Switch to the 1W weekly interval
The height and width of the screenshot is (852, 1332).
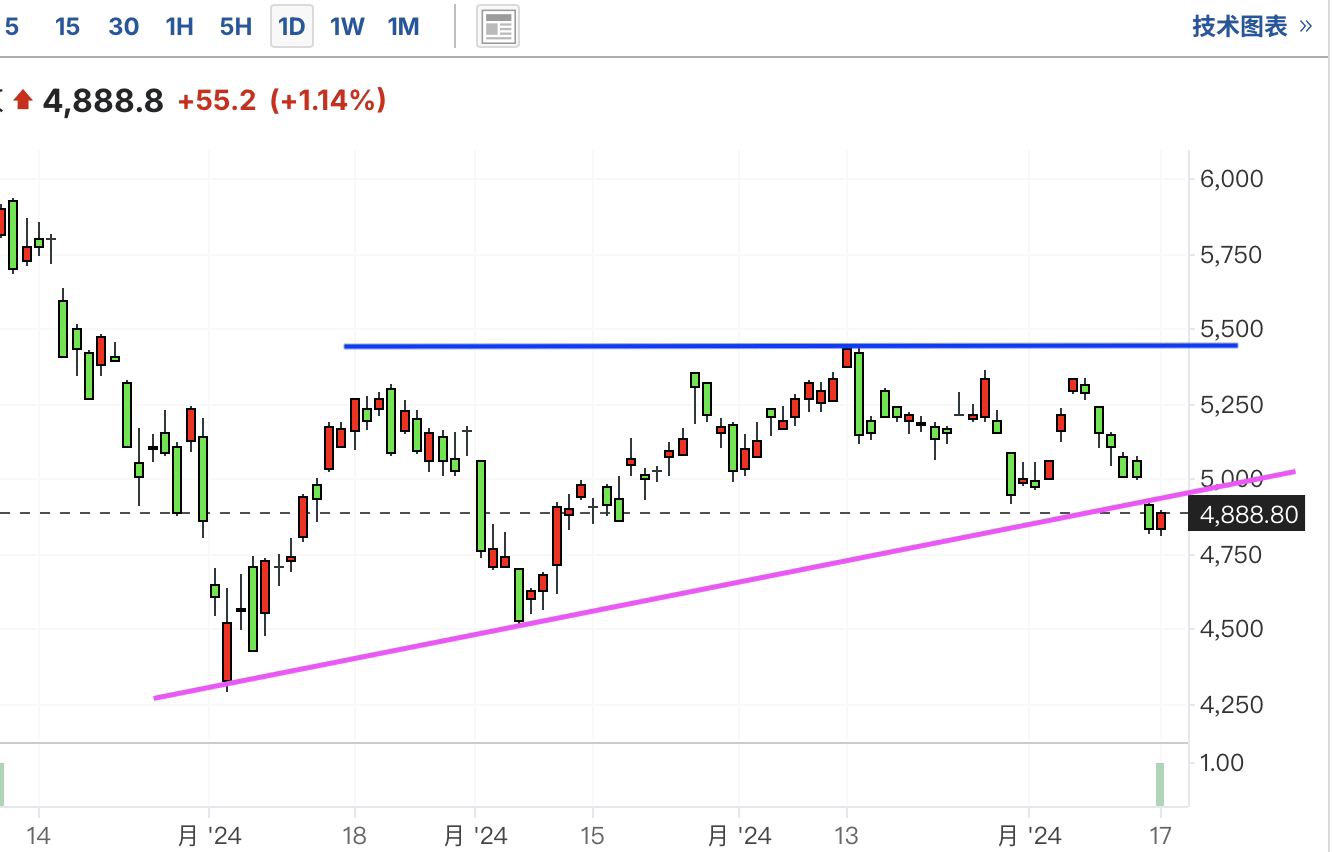point(347,26)
